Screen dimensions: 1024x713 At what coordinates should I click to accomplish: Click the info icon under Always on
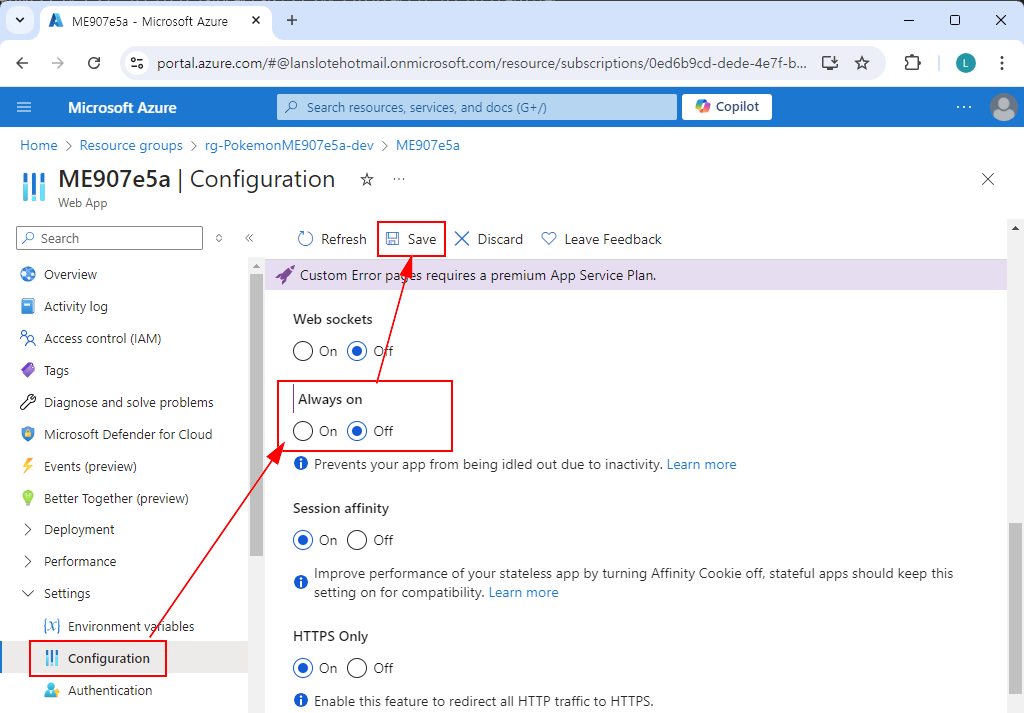[x=301, y=464]
